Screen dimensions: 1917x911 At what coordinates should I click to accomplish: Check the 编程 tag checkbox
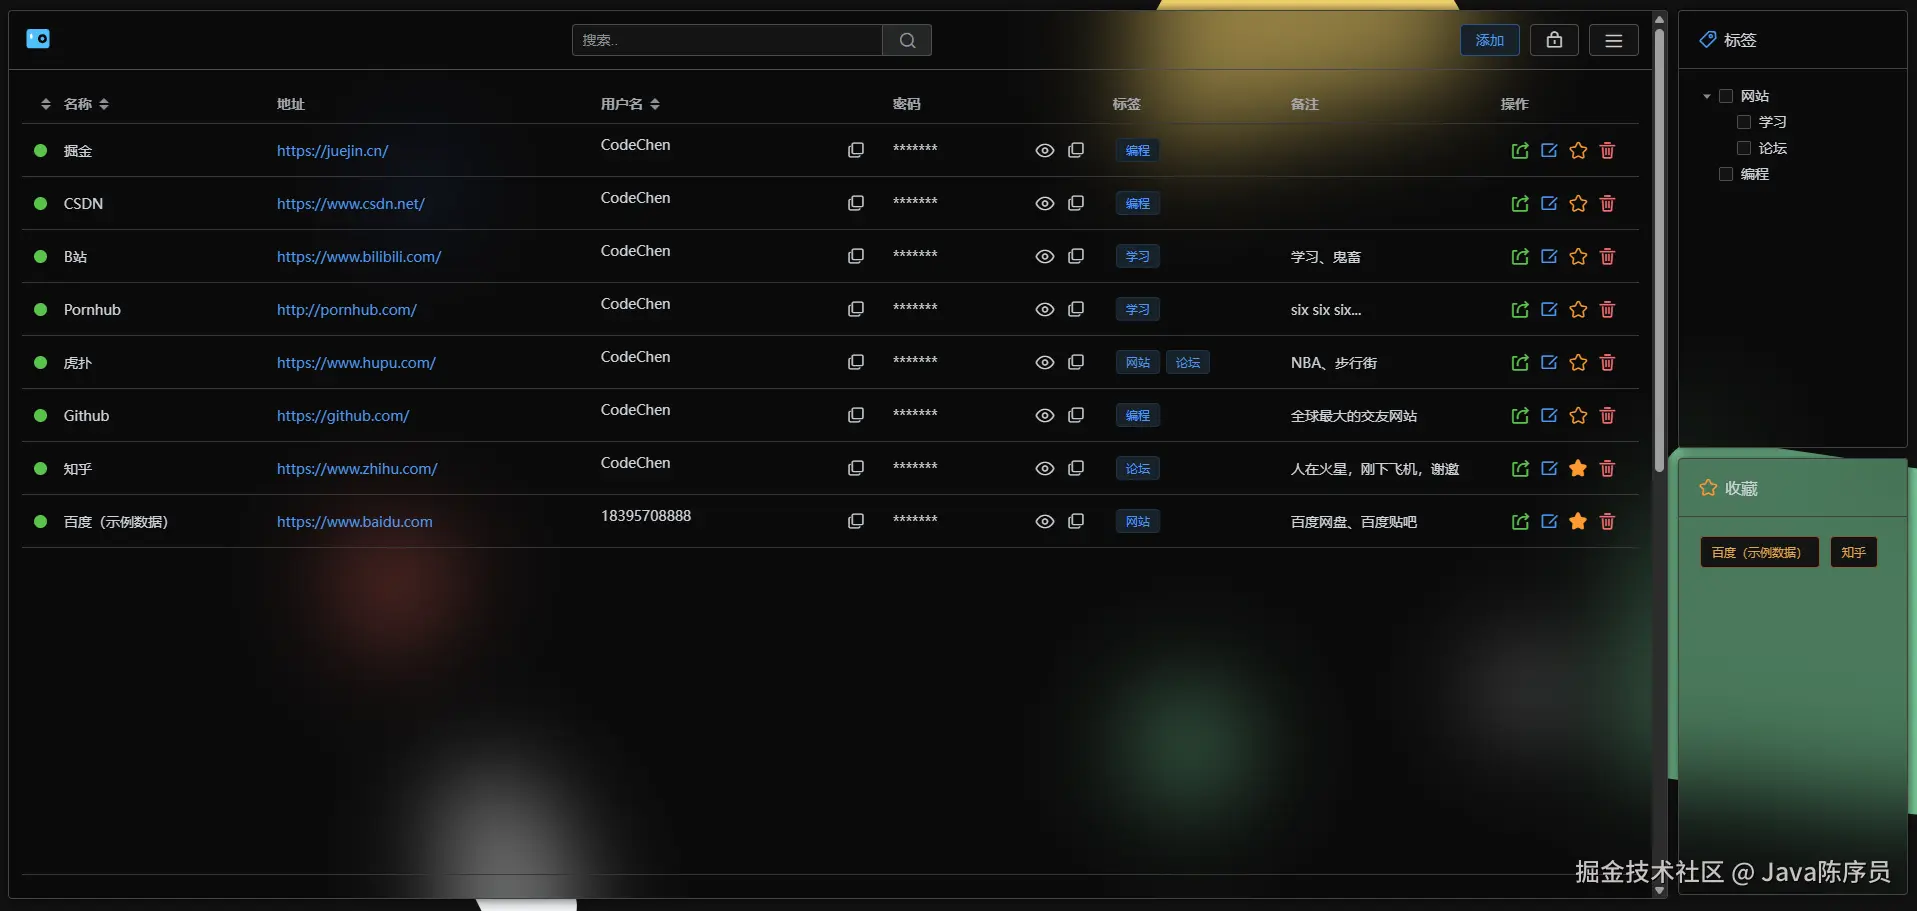[1726, 174]
